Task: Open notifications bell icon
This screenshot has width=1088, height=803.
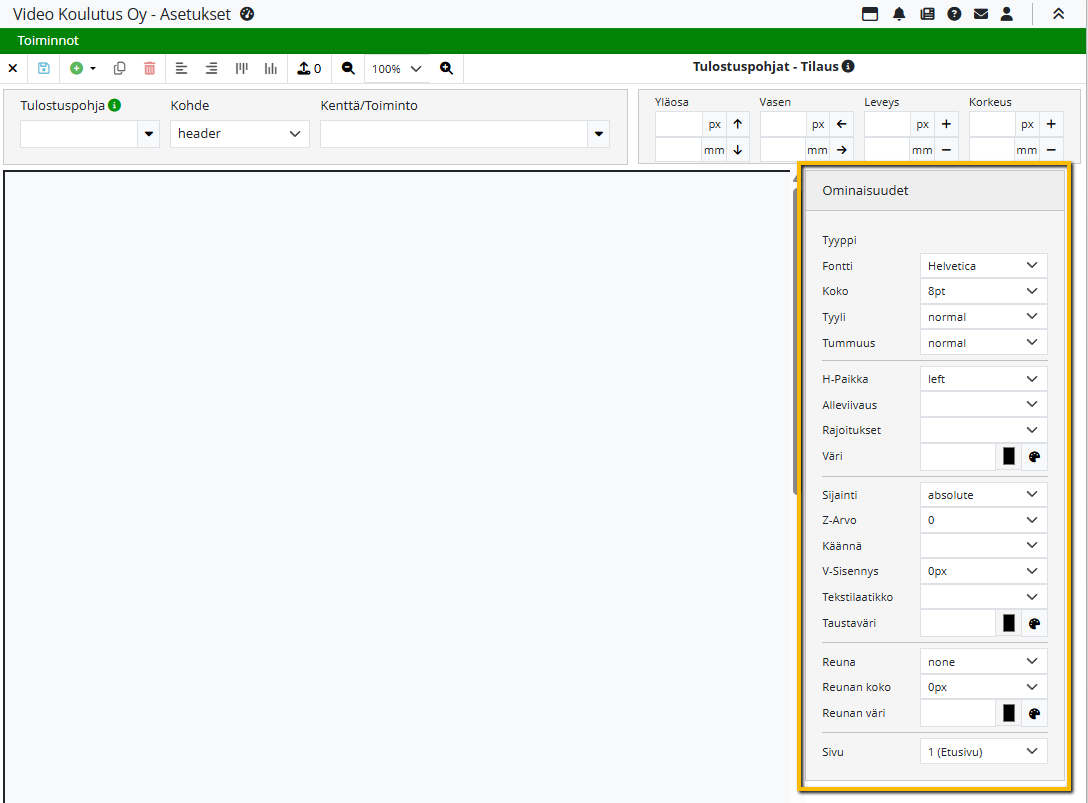Action: click(899, 14)
